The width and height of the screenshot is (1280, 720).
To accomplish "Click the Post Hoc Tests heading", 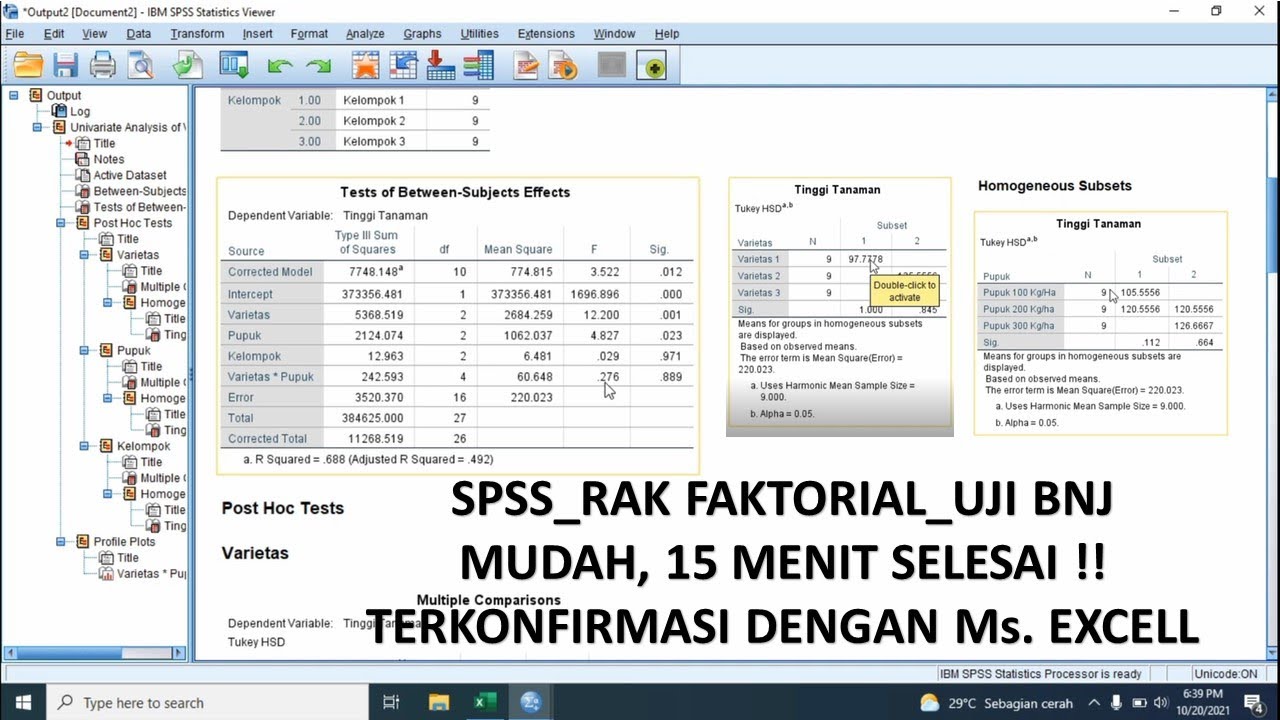I will coord(282,508).
